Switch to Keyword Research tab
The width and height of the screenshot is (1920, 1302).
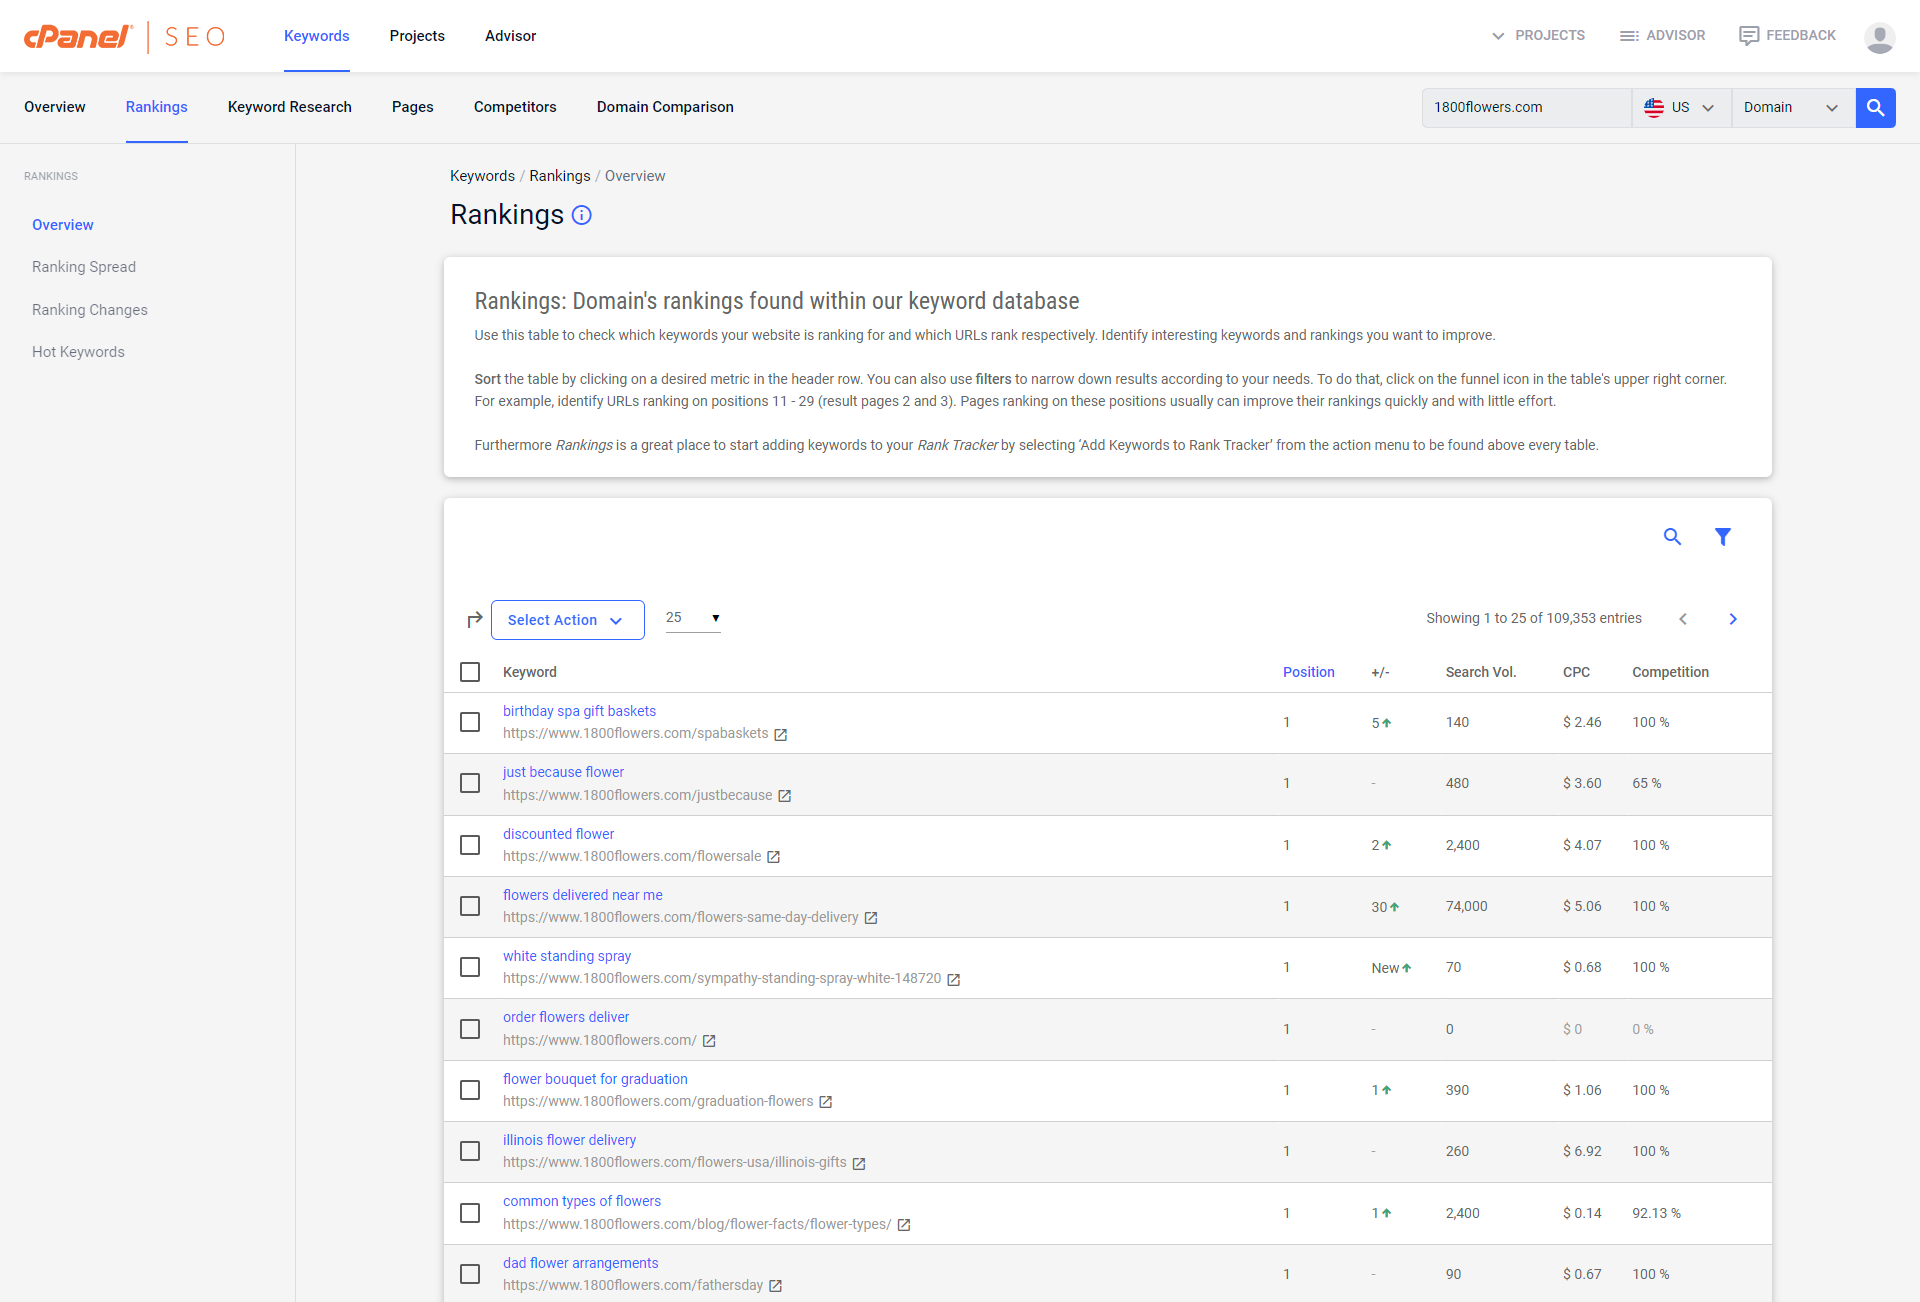point(289,107)
